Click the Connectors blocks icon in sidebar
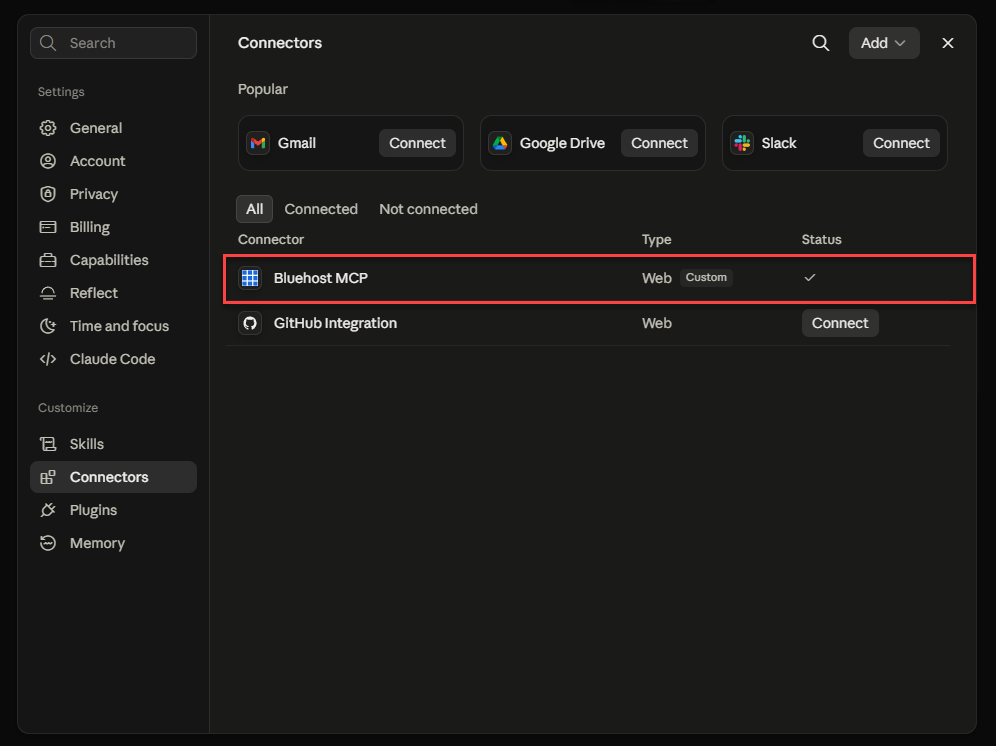This screenshot has height=746, width=996. (x=48, y=477)
